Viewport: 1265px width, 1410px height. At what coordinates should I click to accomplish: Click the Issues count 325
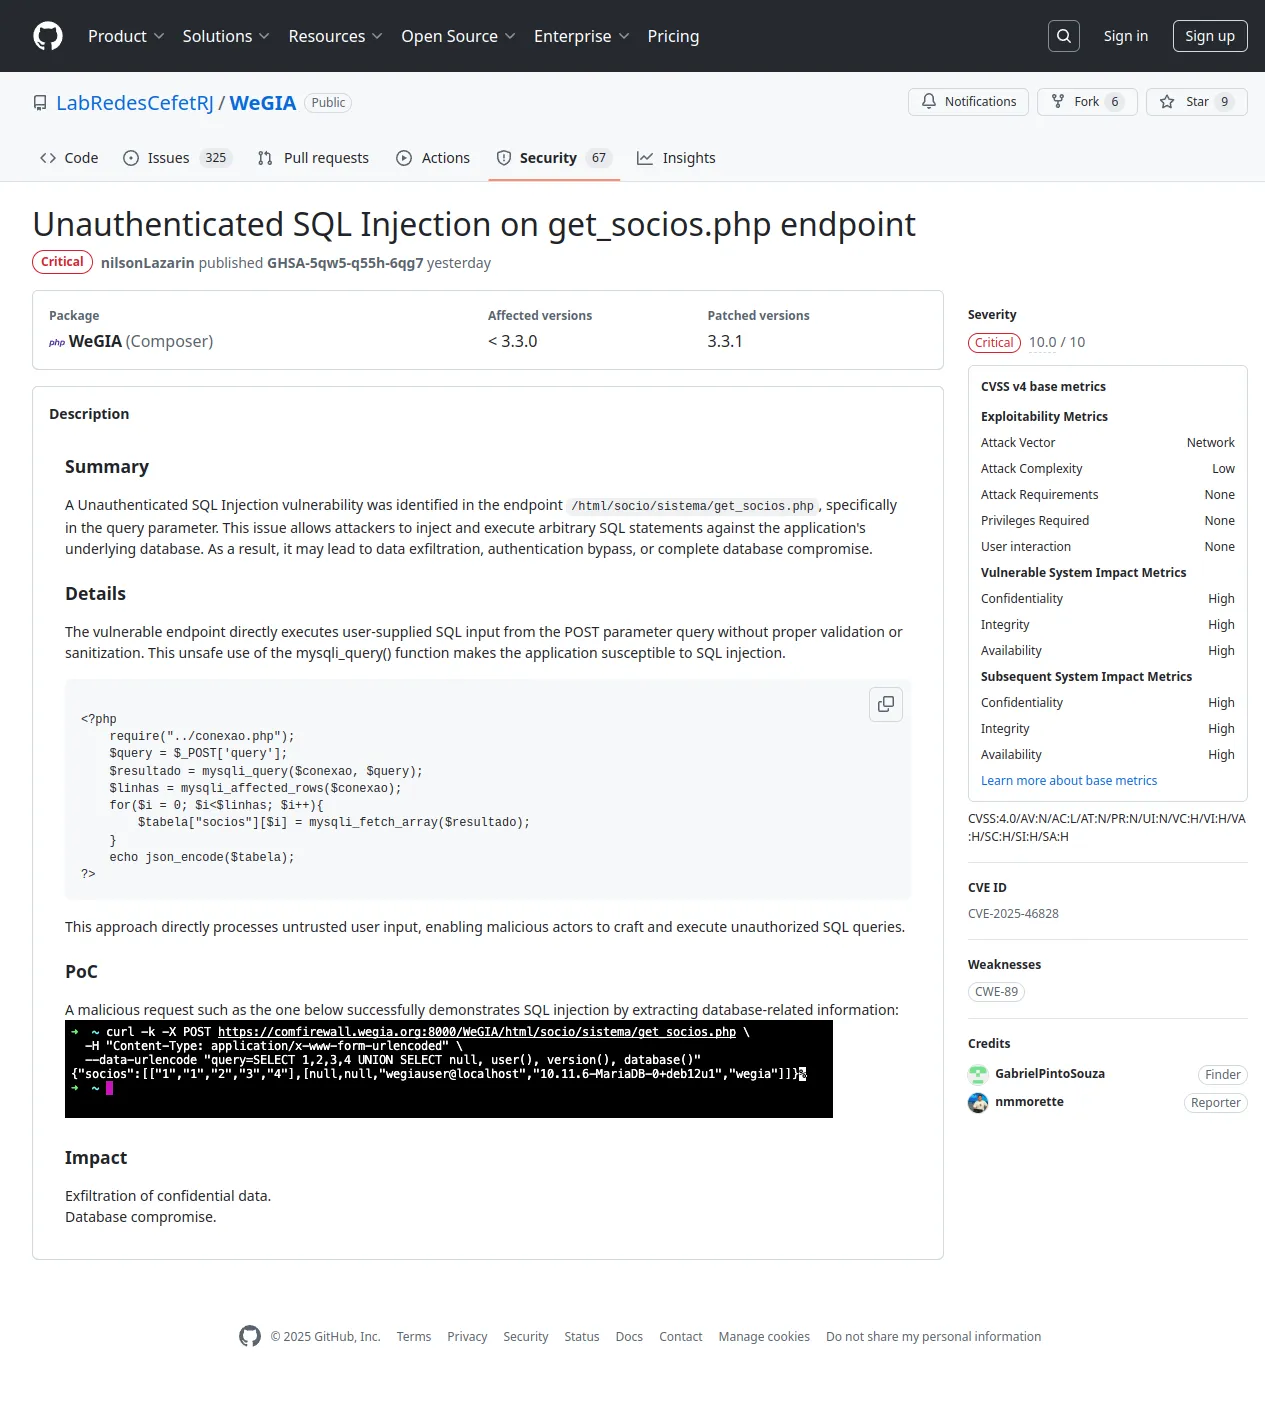215,158
